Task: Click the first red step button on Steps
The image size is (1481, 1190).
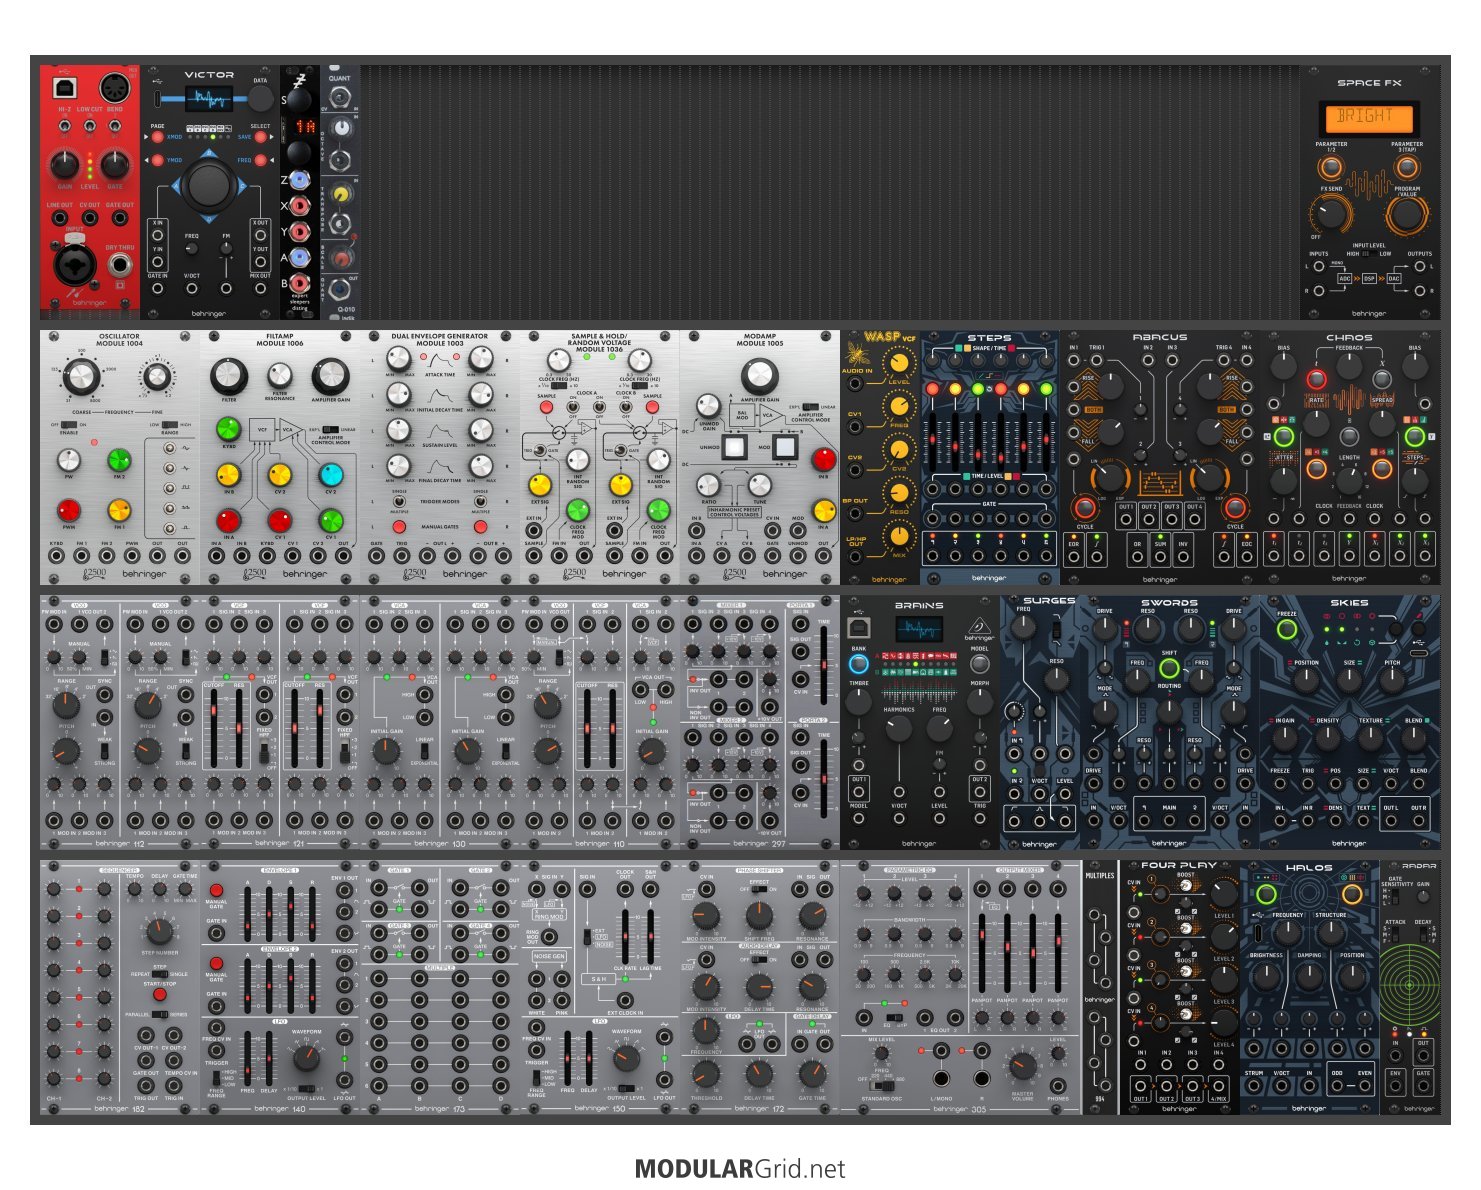Action: pos(932,389)
